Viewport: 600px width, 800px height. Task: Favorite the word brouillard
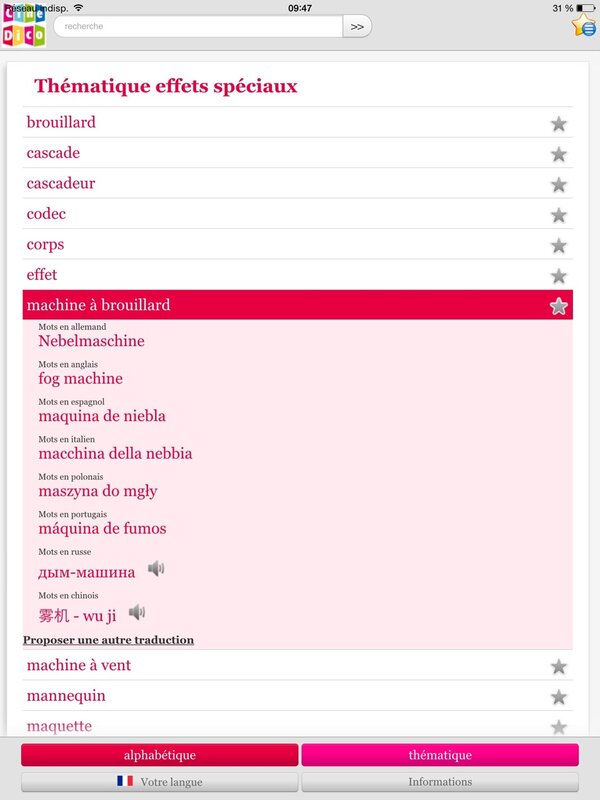coord(559,123)
